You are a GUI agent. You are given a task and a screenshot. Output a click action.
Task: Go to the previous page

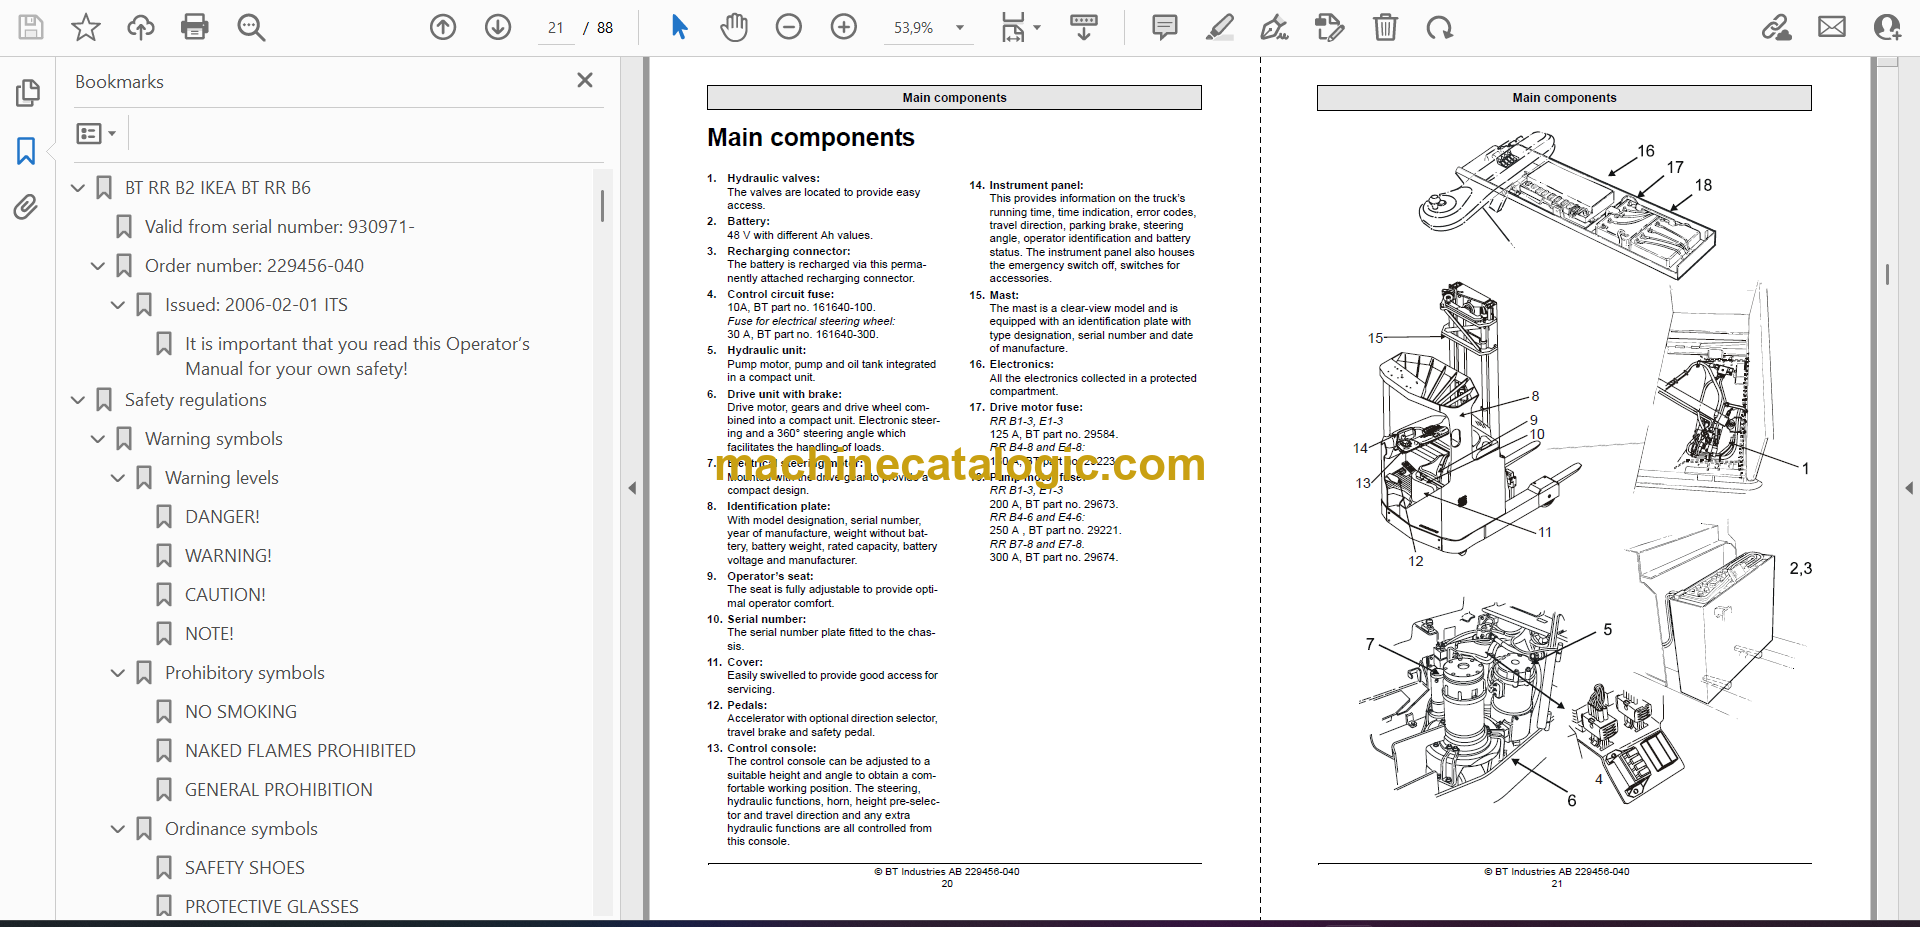pos(443,27)
